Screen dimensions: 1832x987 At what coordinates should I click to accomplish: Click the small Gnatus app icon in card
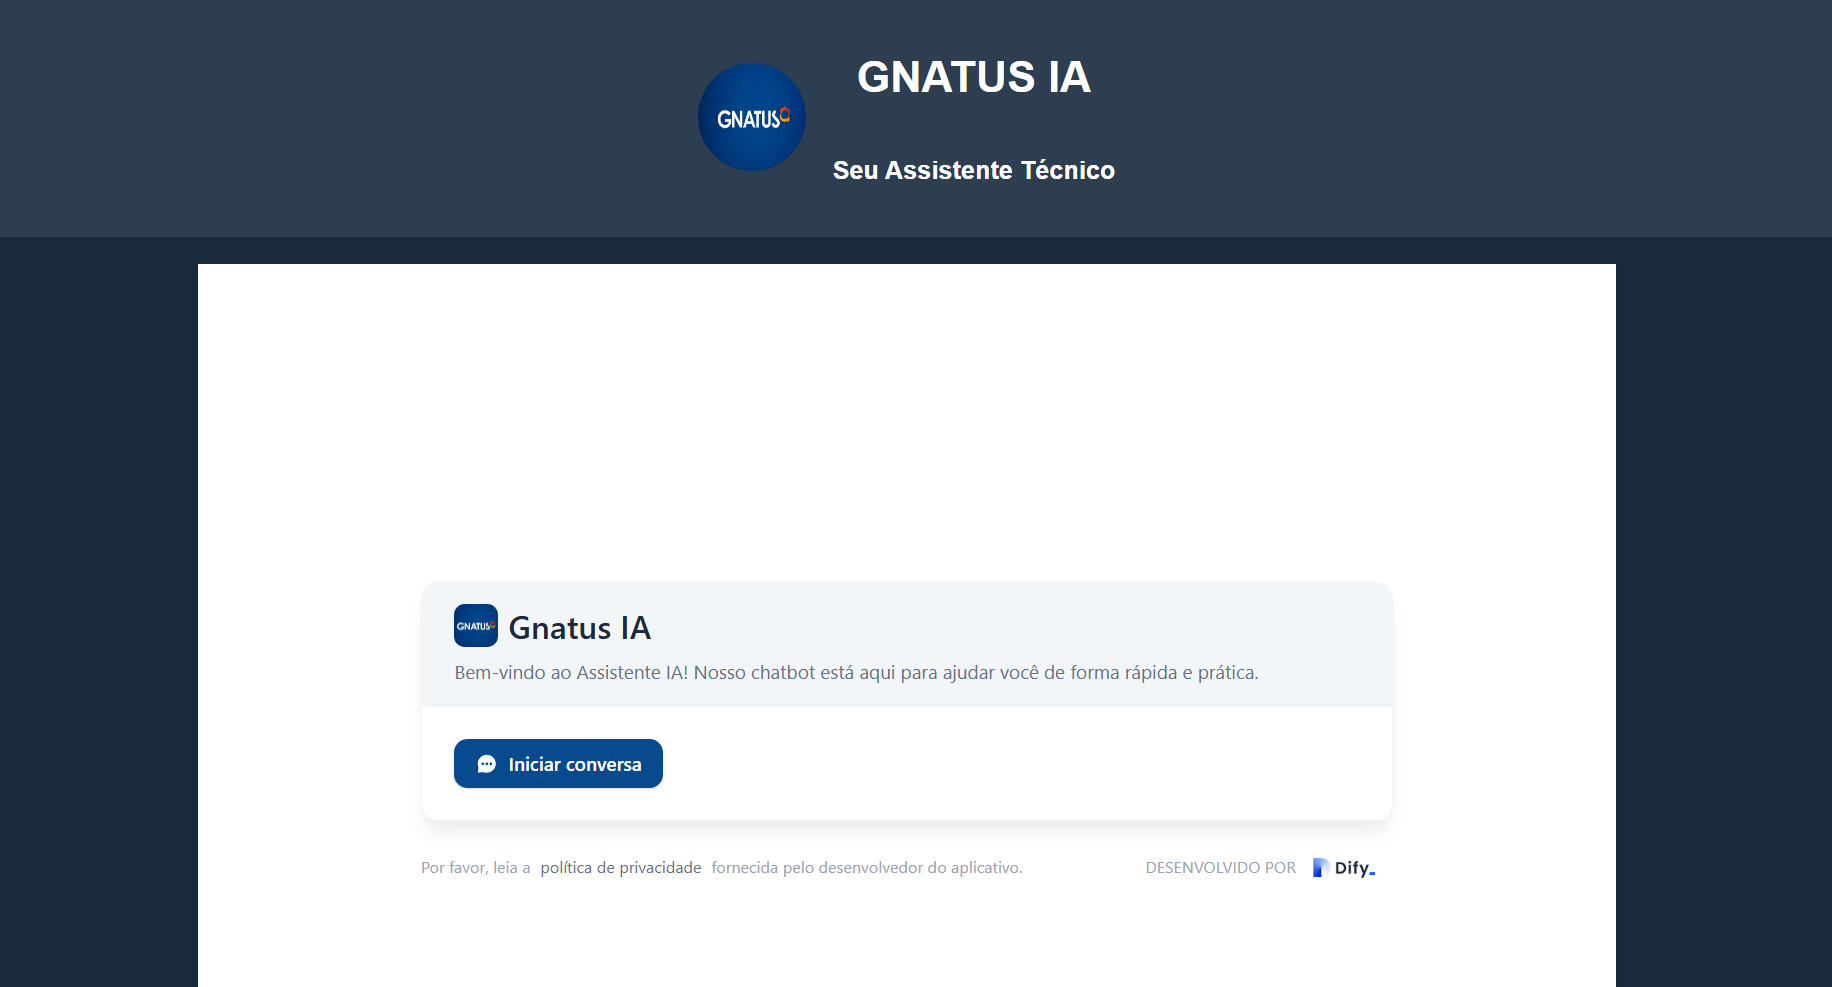coord(476,626)
